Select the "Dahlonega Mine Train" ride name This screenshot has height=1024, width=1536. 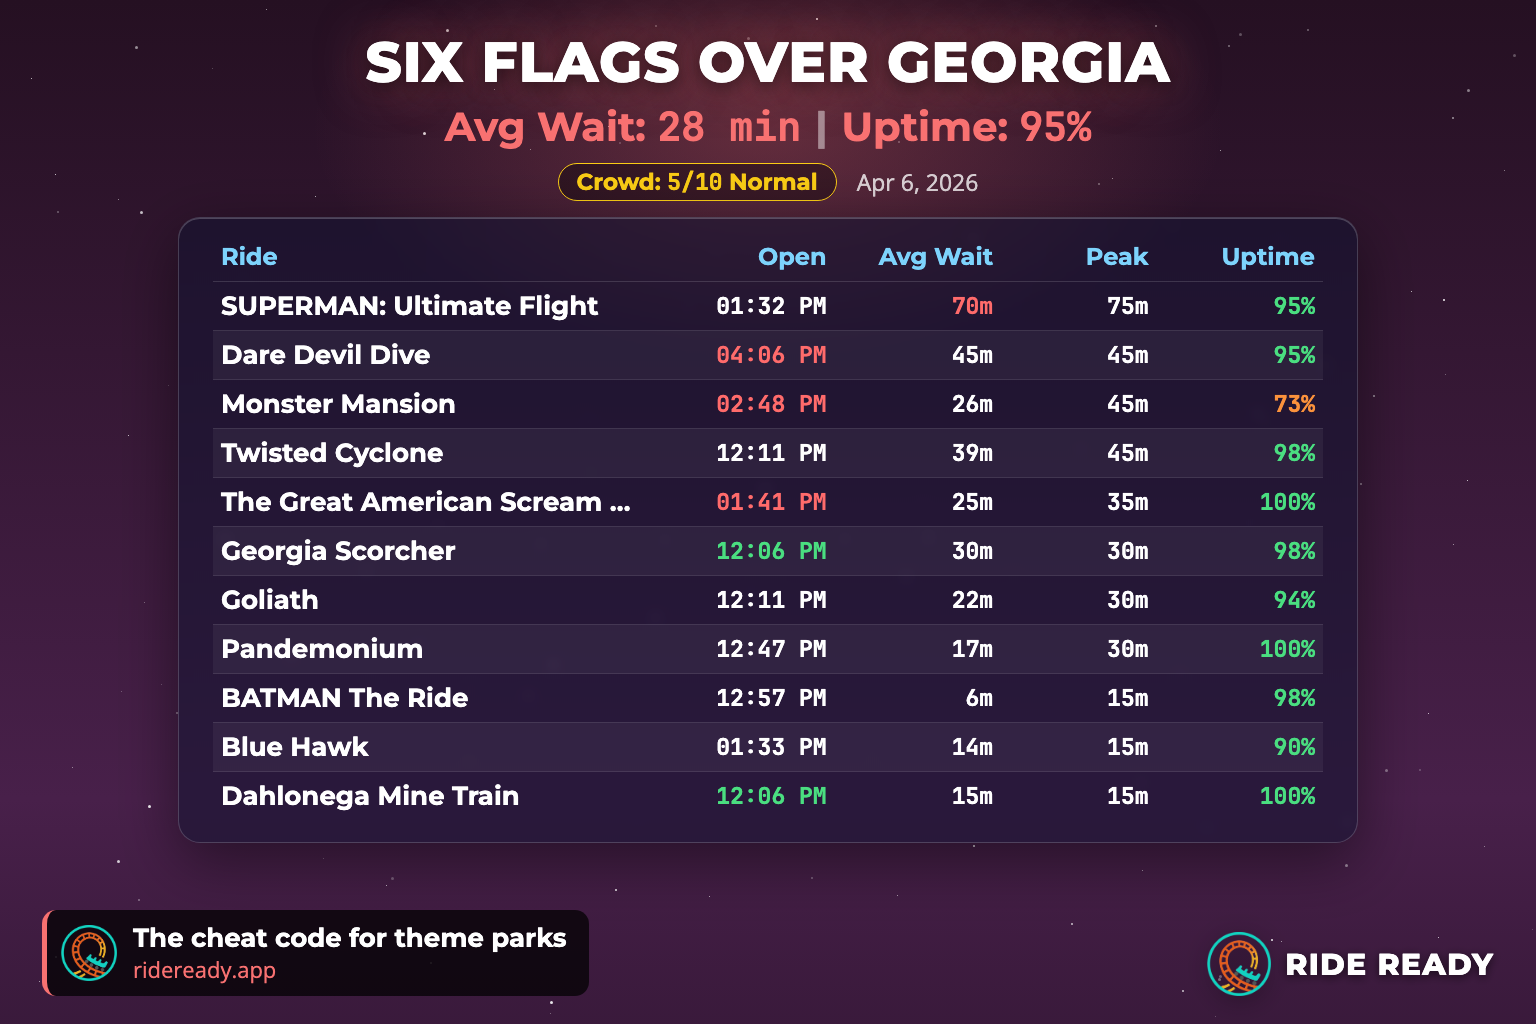(x=370, y=796)
